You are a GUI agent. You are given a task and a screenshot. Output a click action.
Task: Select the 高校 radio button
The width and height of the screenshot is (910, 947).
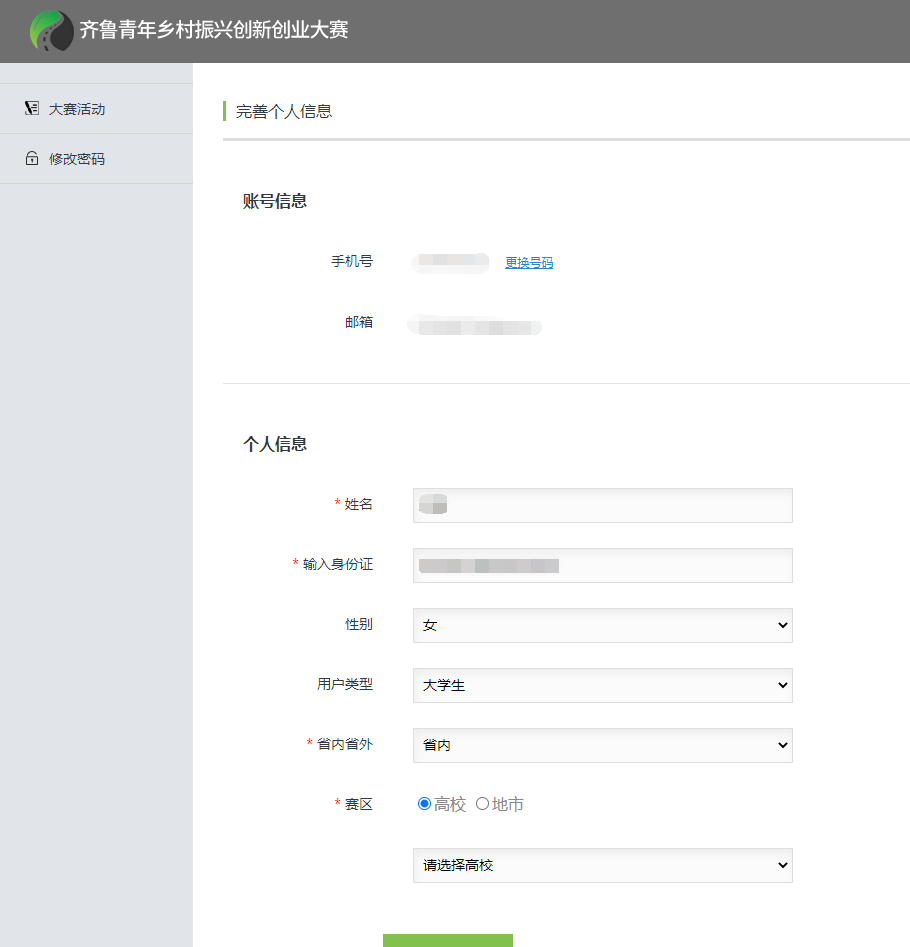[x=425, y=804]
